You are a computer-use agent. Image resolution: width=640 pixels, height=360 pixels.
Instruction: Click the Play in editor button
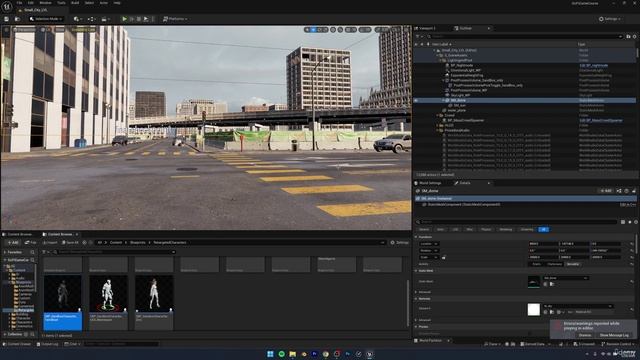tap(124, 19)
